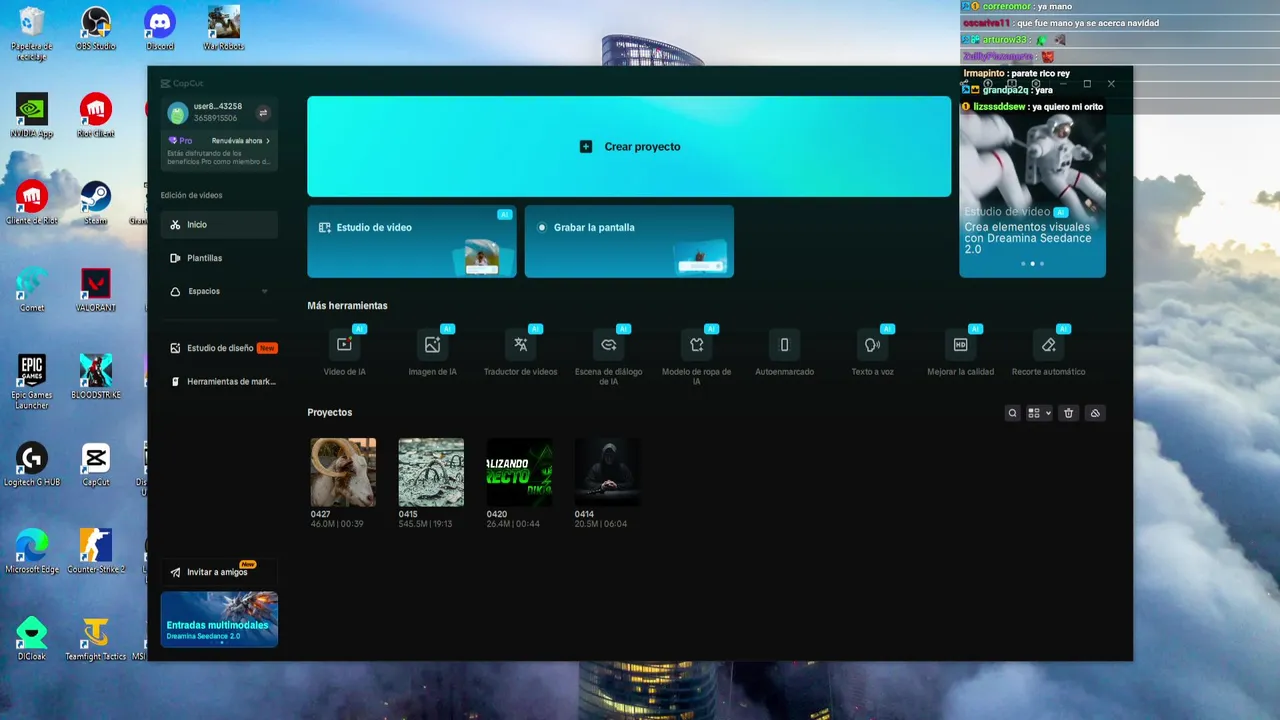Open NVIDIA App desktop icon
Viewport: 1280px width, 720px height.
click(x=32, y=116)
